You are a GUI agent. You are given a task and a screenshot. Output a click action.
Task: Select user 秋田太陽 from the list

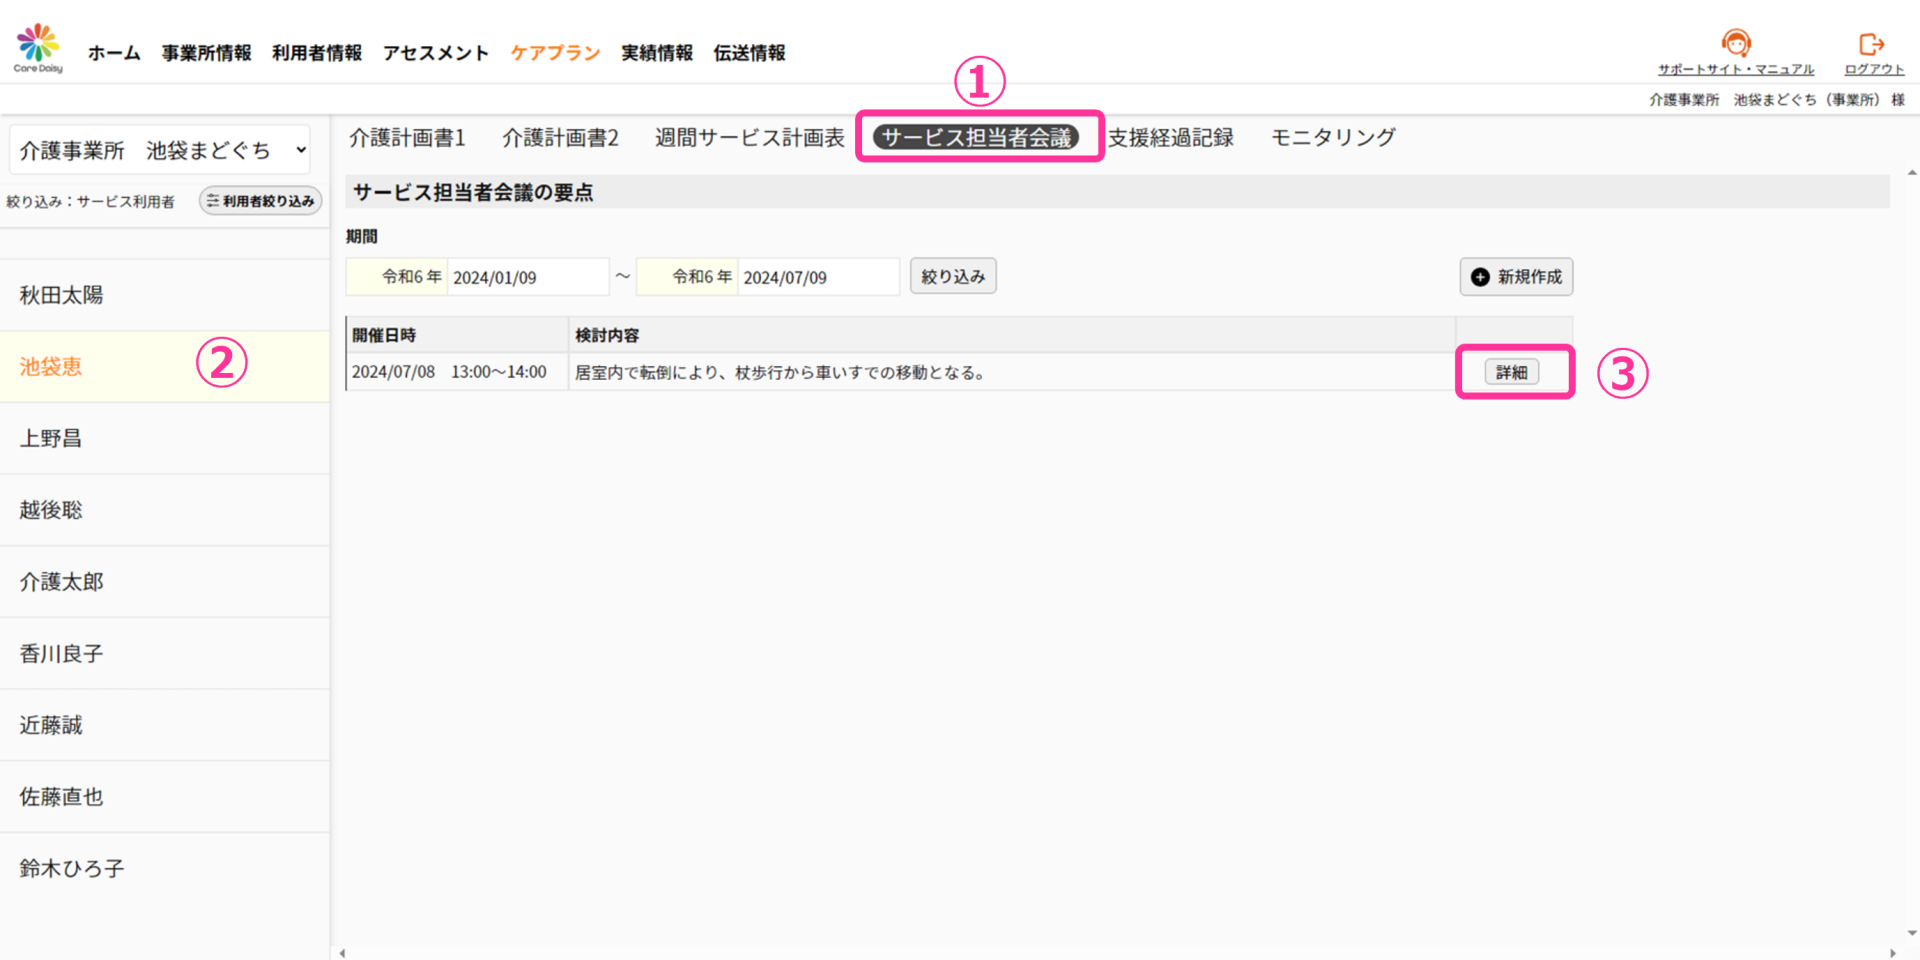point(62,295)
